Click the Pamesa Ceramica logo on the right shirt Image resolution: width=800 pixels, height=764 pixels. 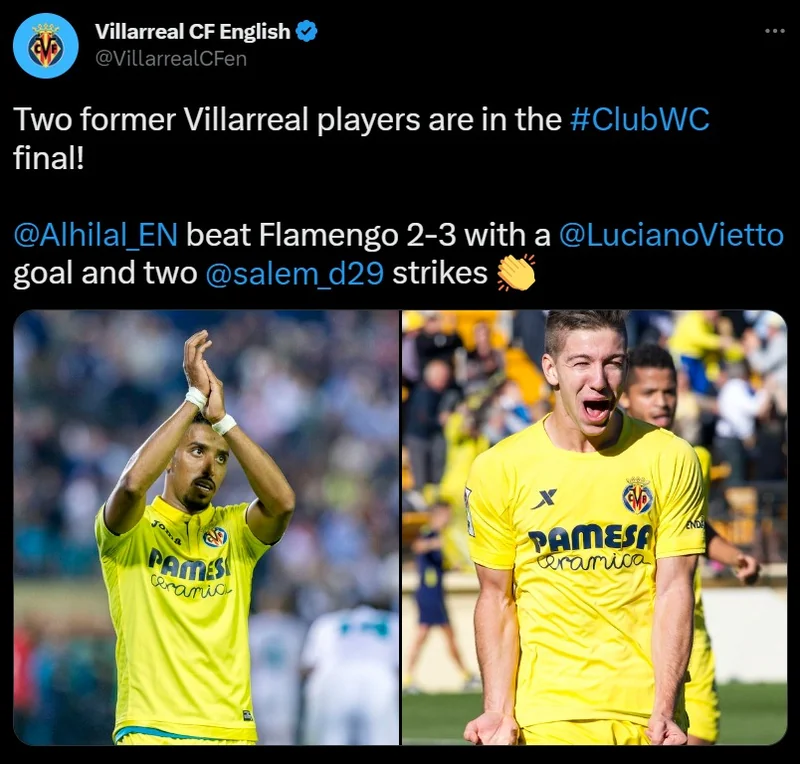(x=591, y=548)
